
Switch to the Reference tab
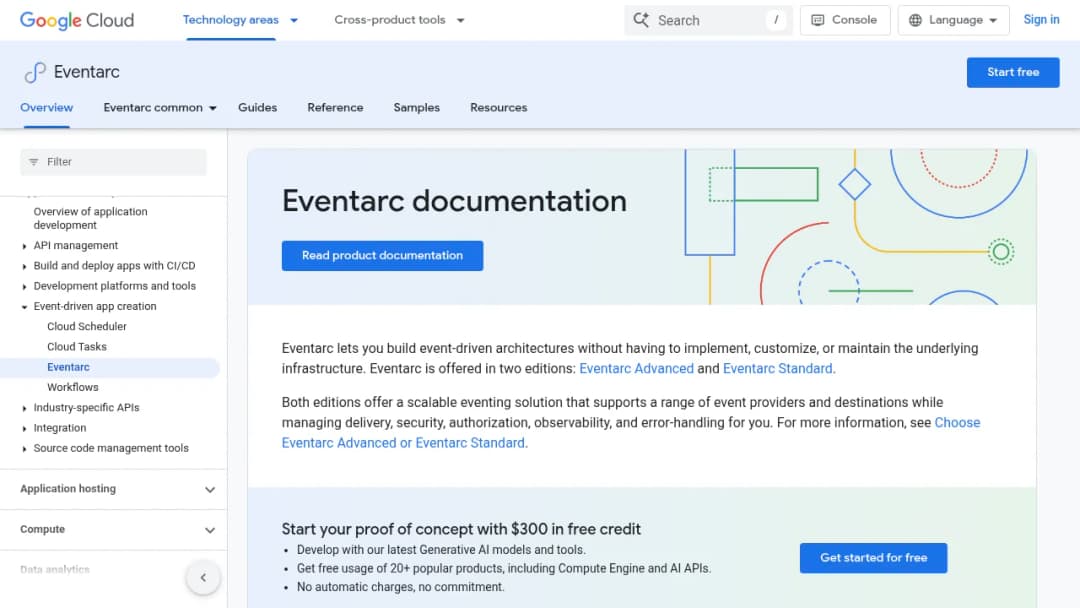coord(335,107)
